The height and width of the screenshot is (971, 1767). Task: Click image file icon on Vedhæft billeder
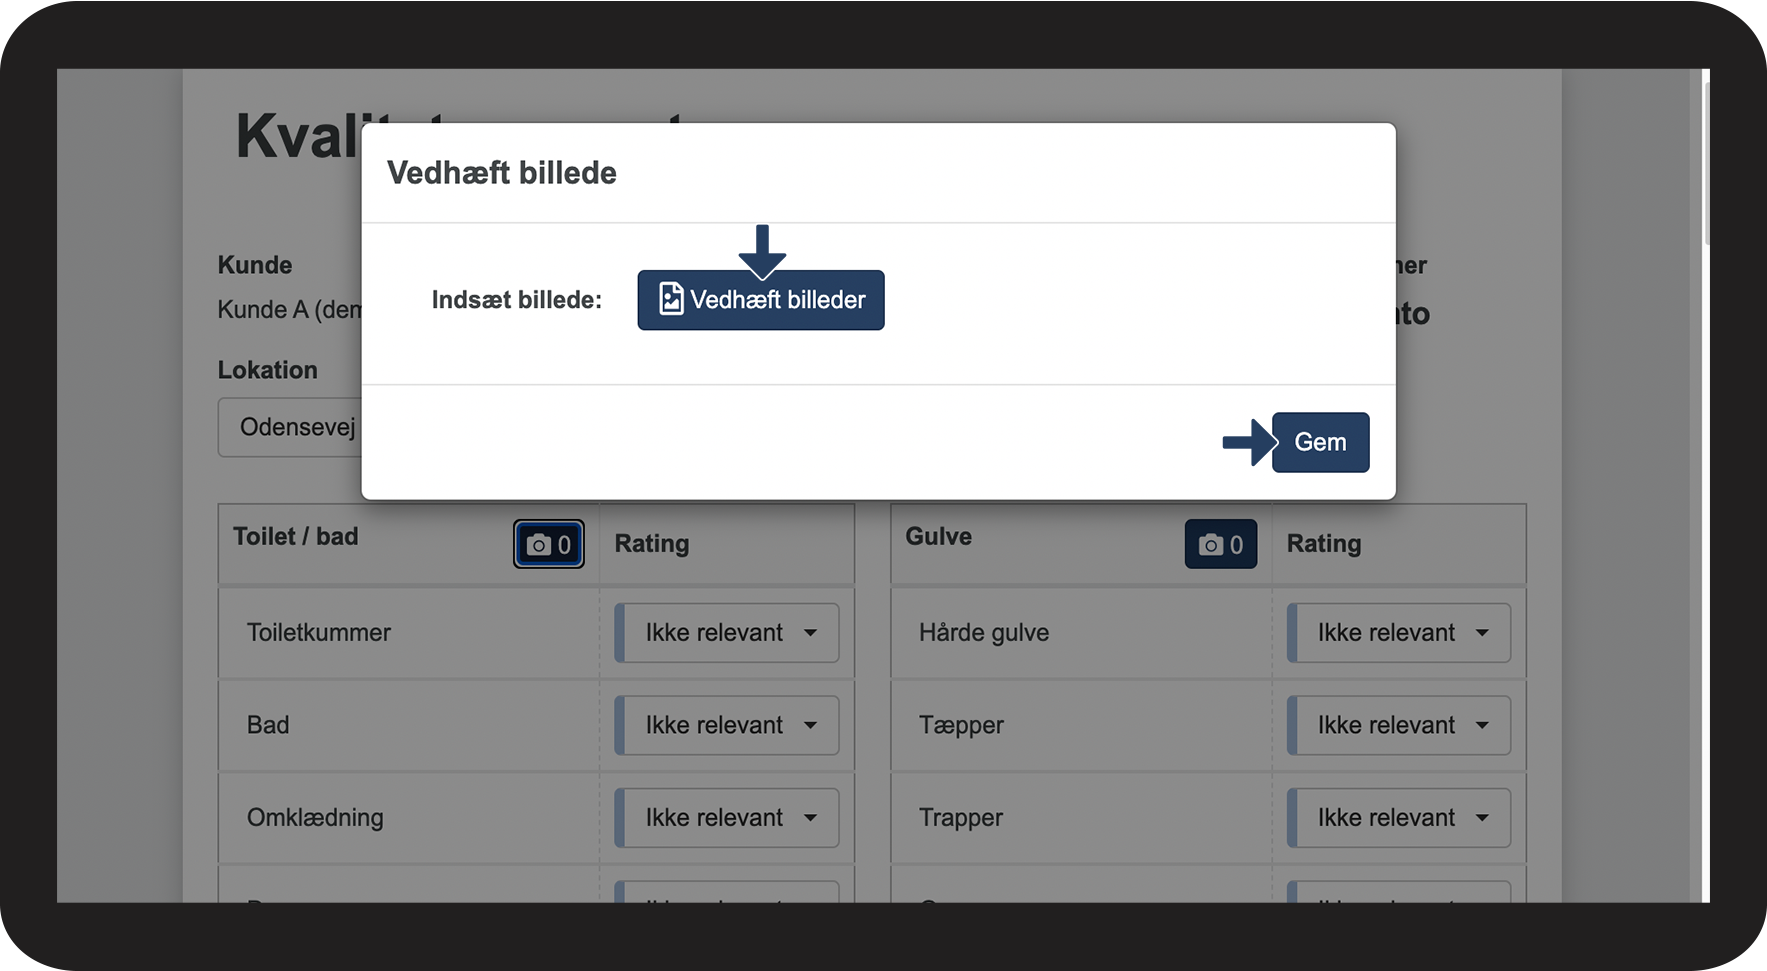[671, 299]
